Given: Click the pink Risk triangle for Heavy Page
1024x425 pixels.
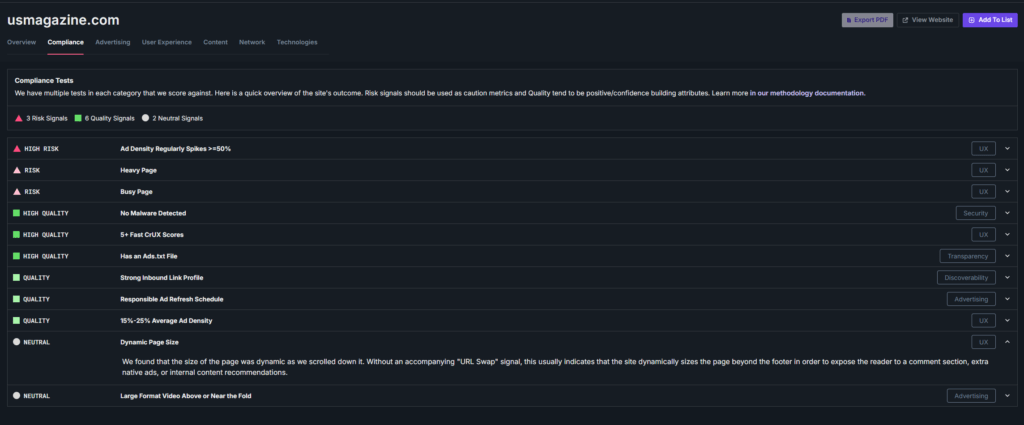Looking at the screenshot, I should 17,170.
